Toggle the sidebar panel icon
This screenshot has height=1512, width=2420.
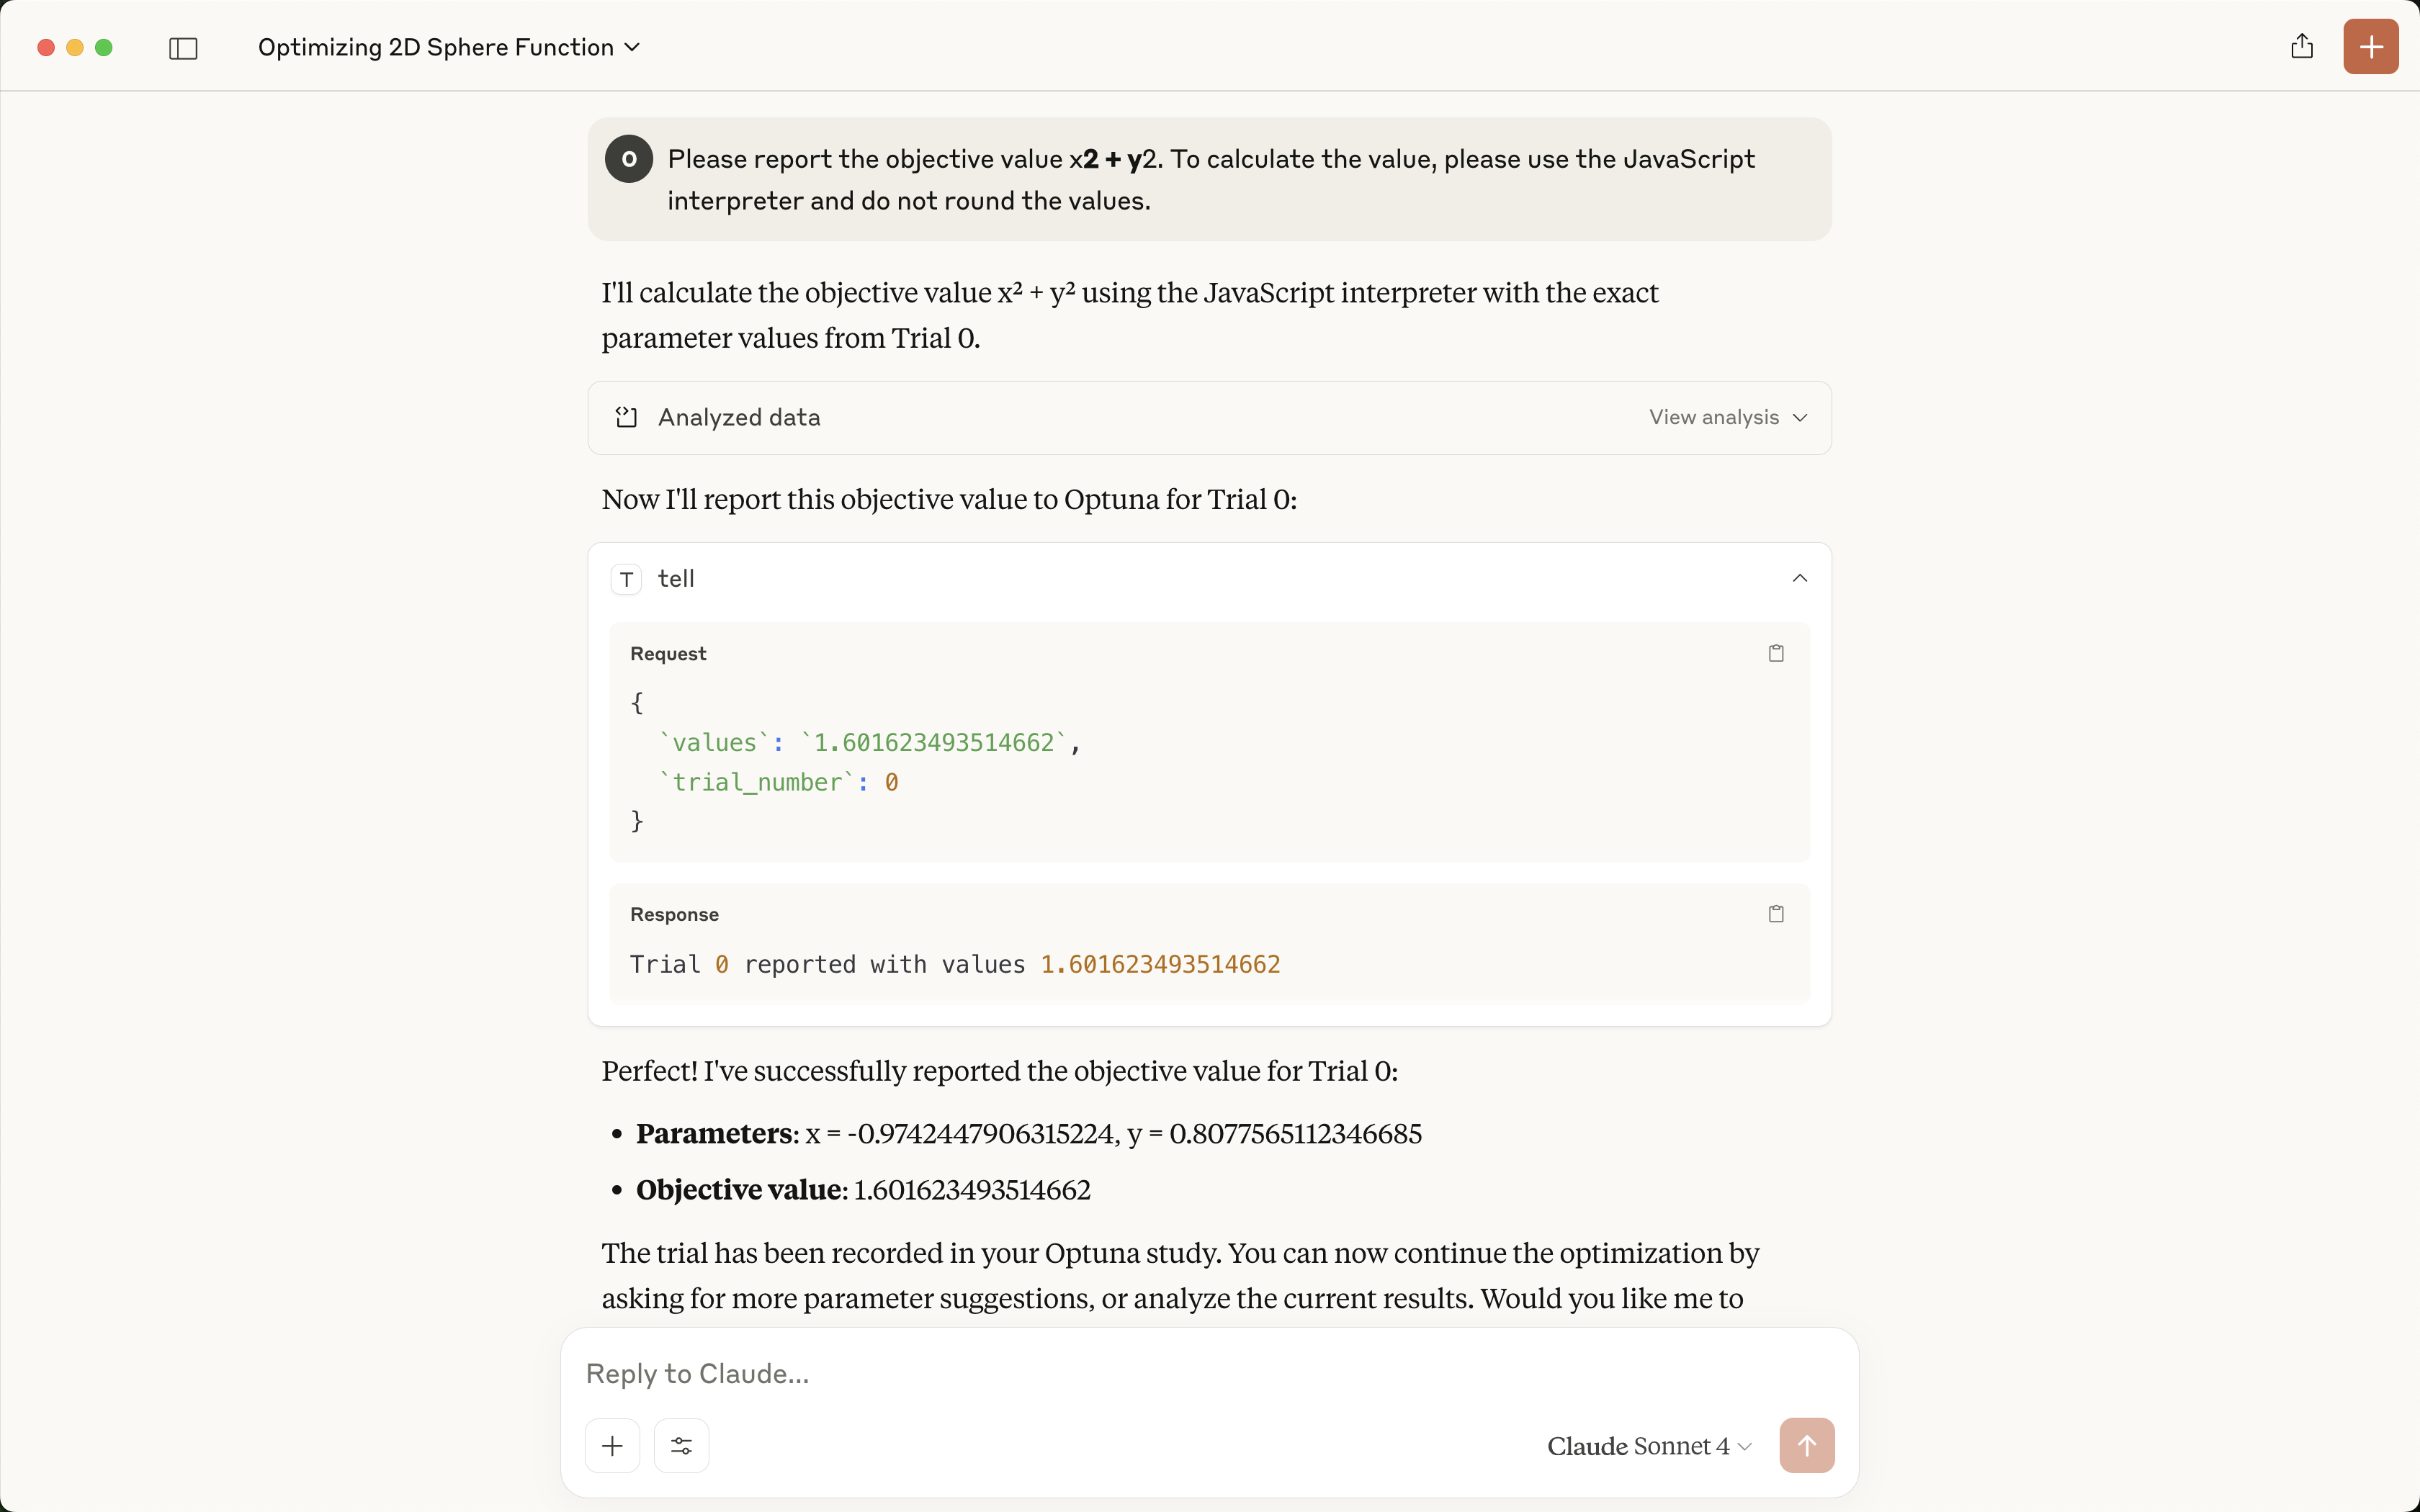tap(183, 48)
